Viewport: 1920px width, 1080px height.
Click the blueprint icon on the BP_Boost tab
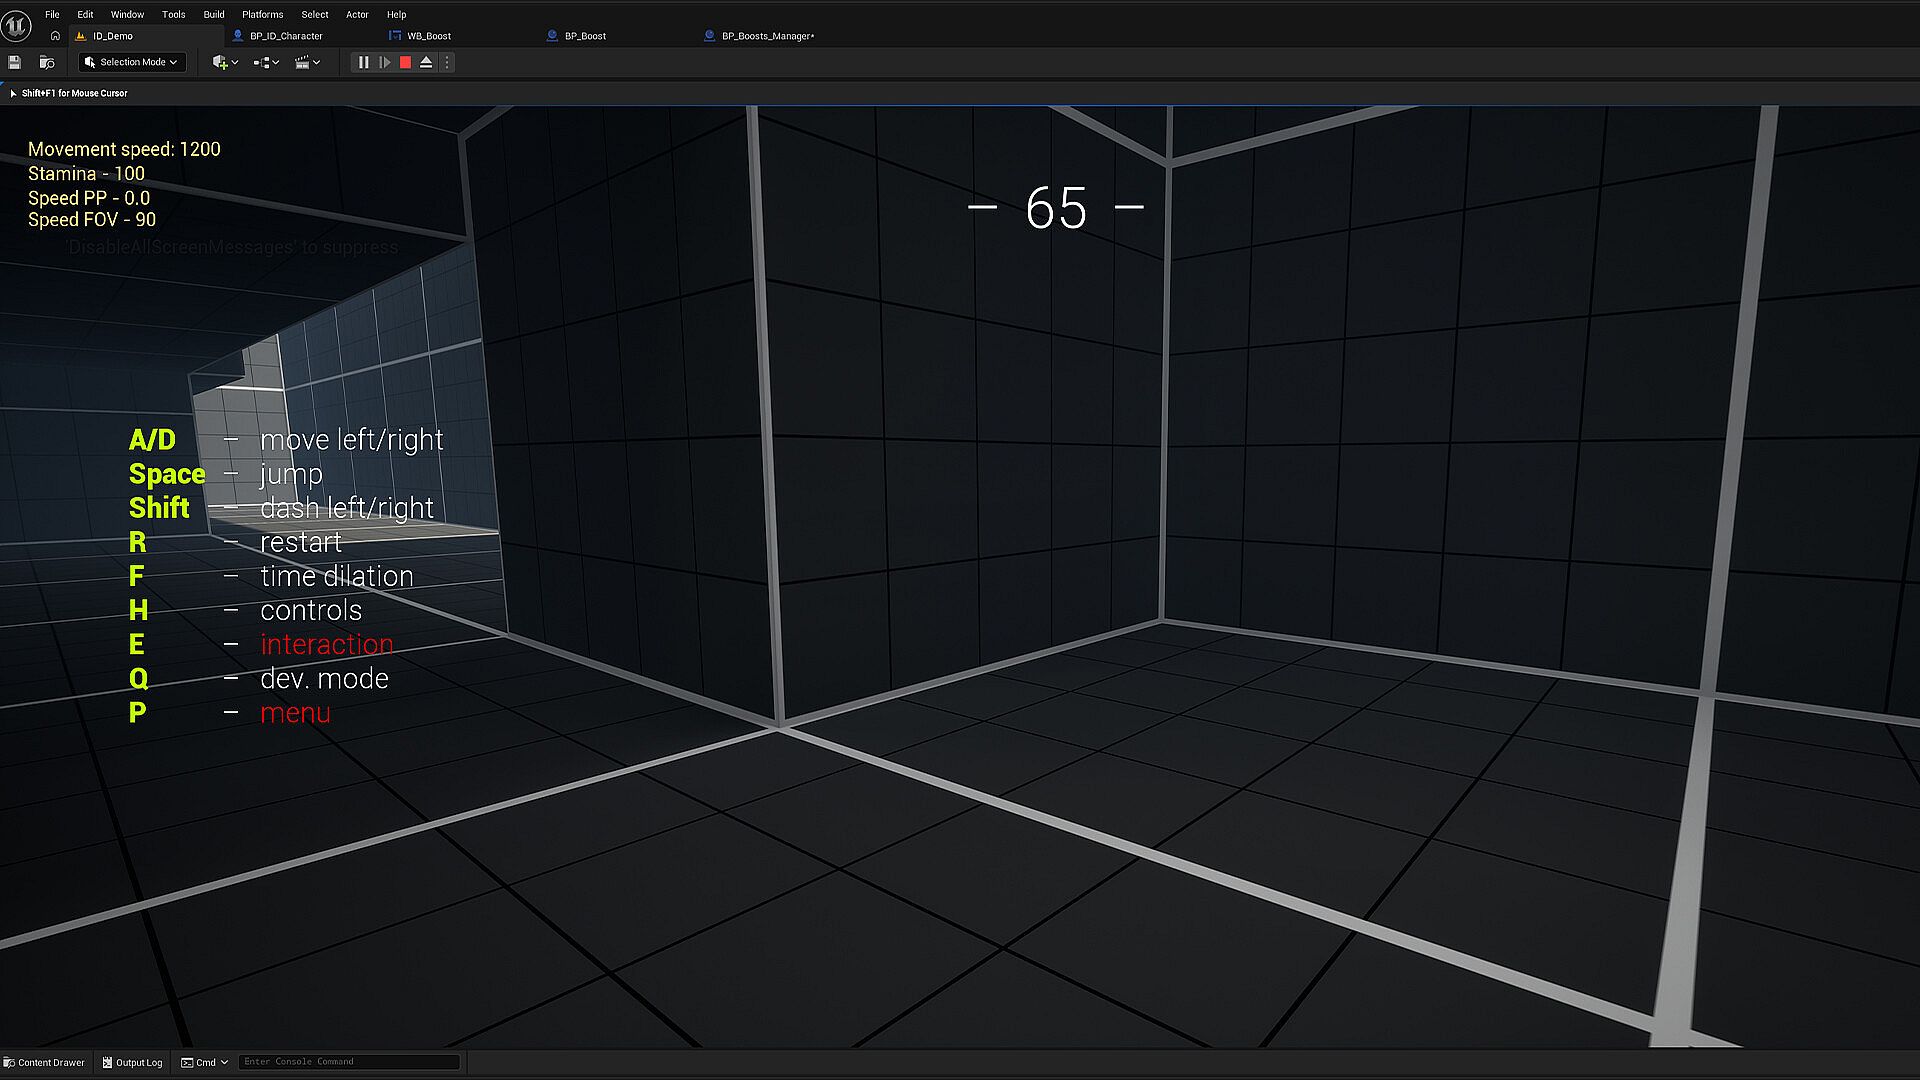[x=552, y=36]
